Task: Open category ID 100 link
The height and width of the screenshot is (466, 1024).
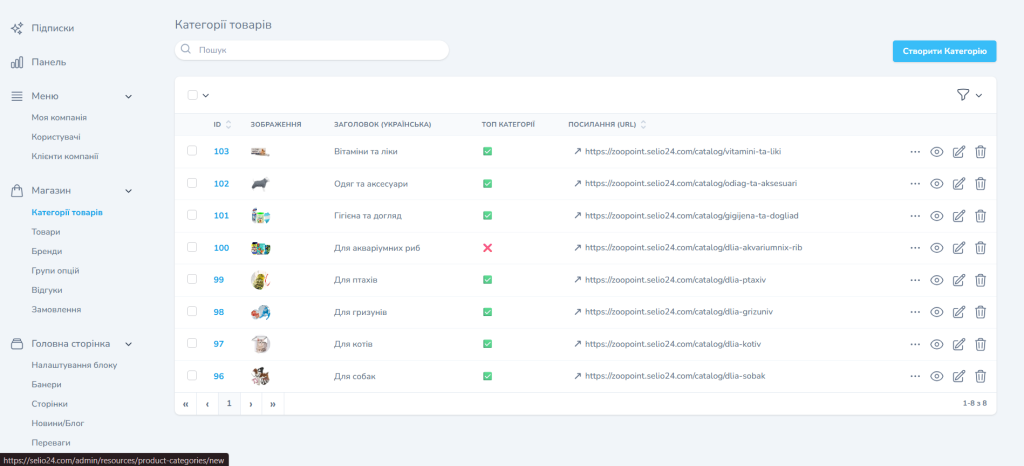Action: coord(221,248)
